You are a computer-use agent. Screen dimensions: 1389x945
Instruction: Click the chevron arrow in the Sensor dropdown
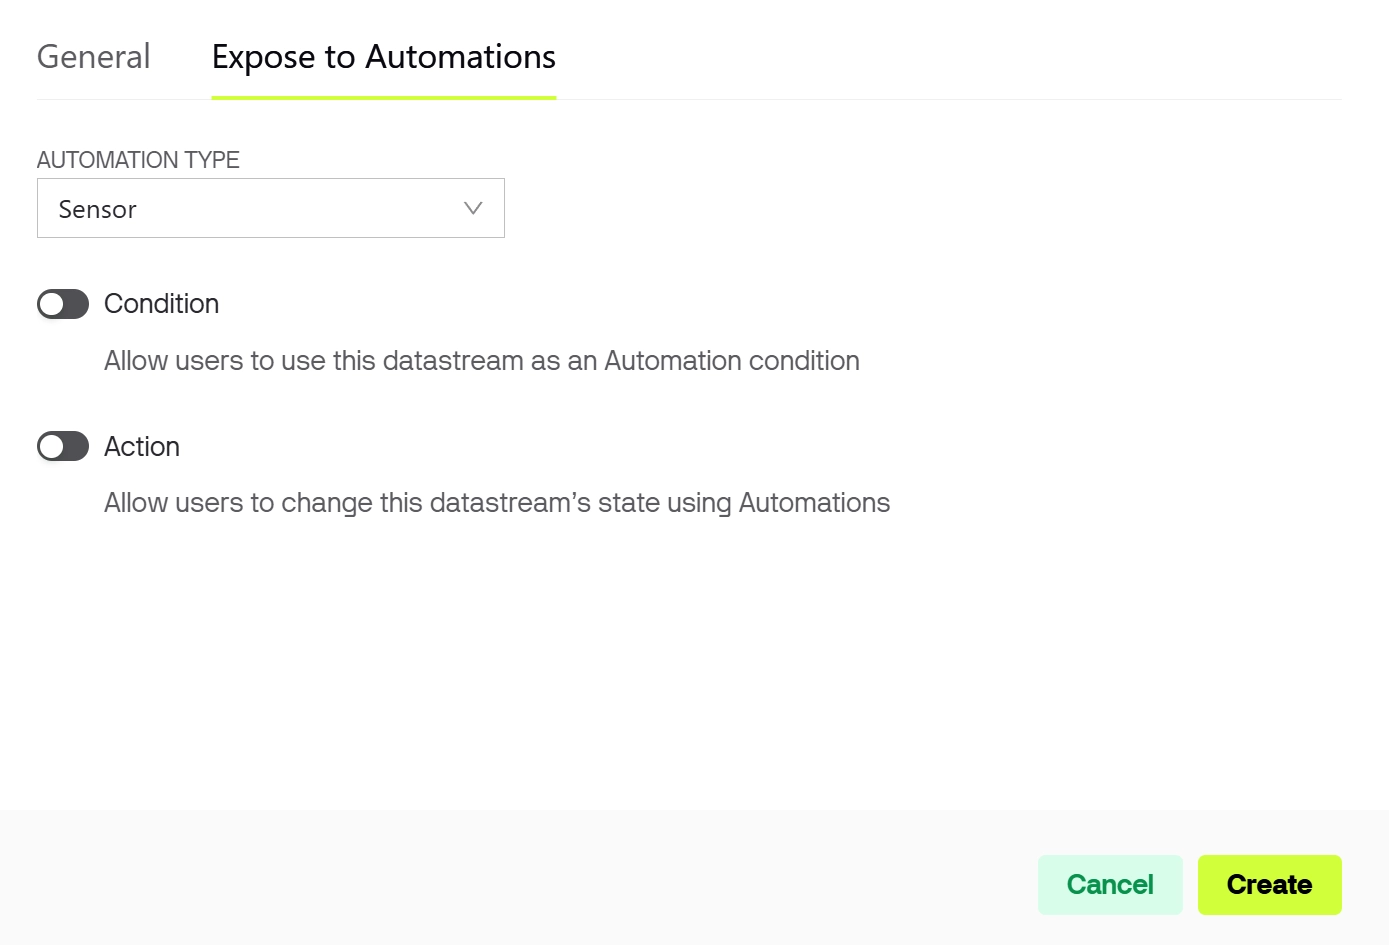(473, 208)
